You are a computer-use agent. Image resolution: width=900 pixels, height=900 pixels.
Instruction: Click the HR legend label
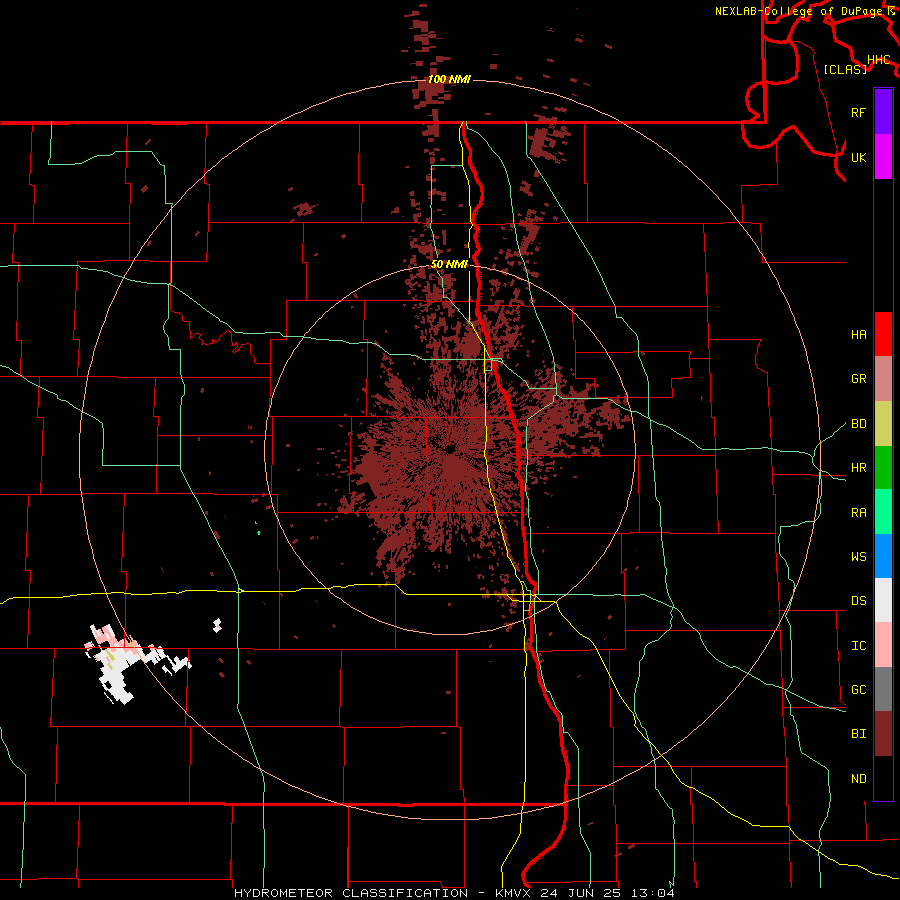(x=858, y=468)
